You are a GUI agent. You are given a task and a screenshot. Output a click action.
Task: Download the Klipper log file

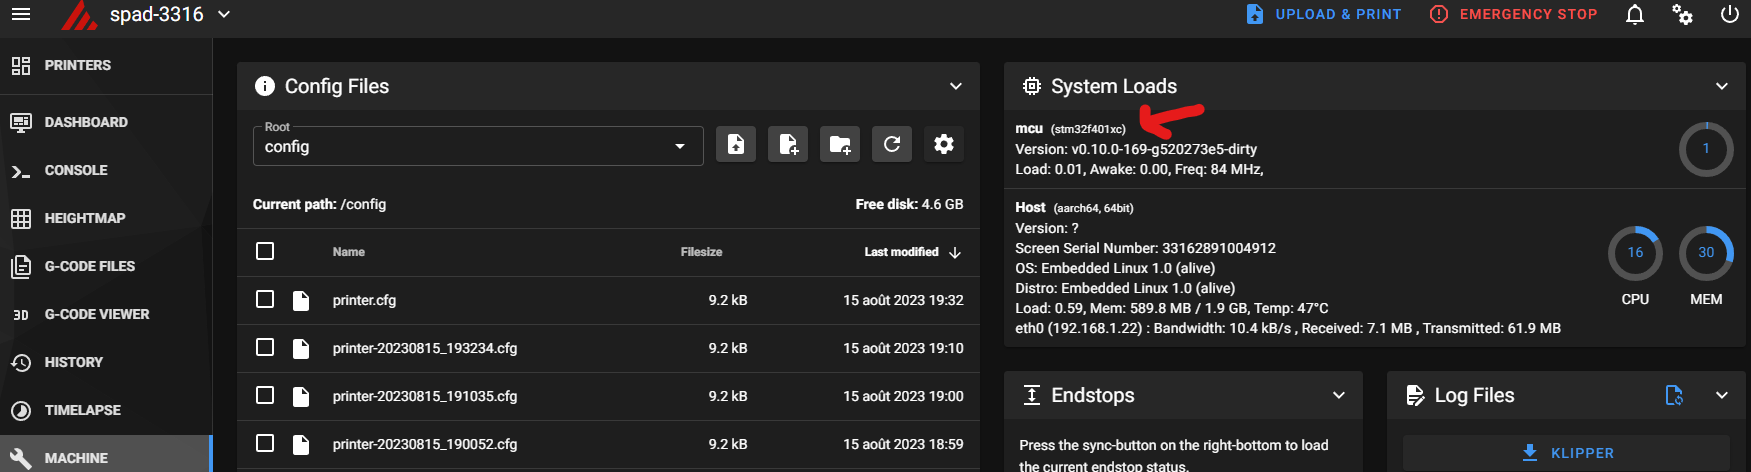[1566, 453]
